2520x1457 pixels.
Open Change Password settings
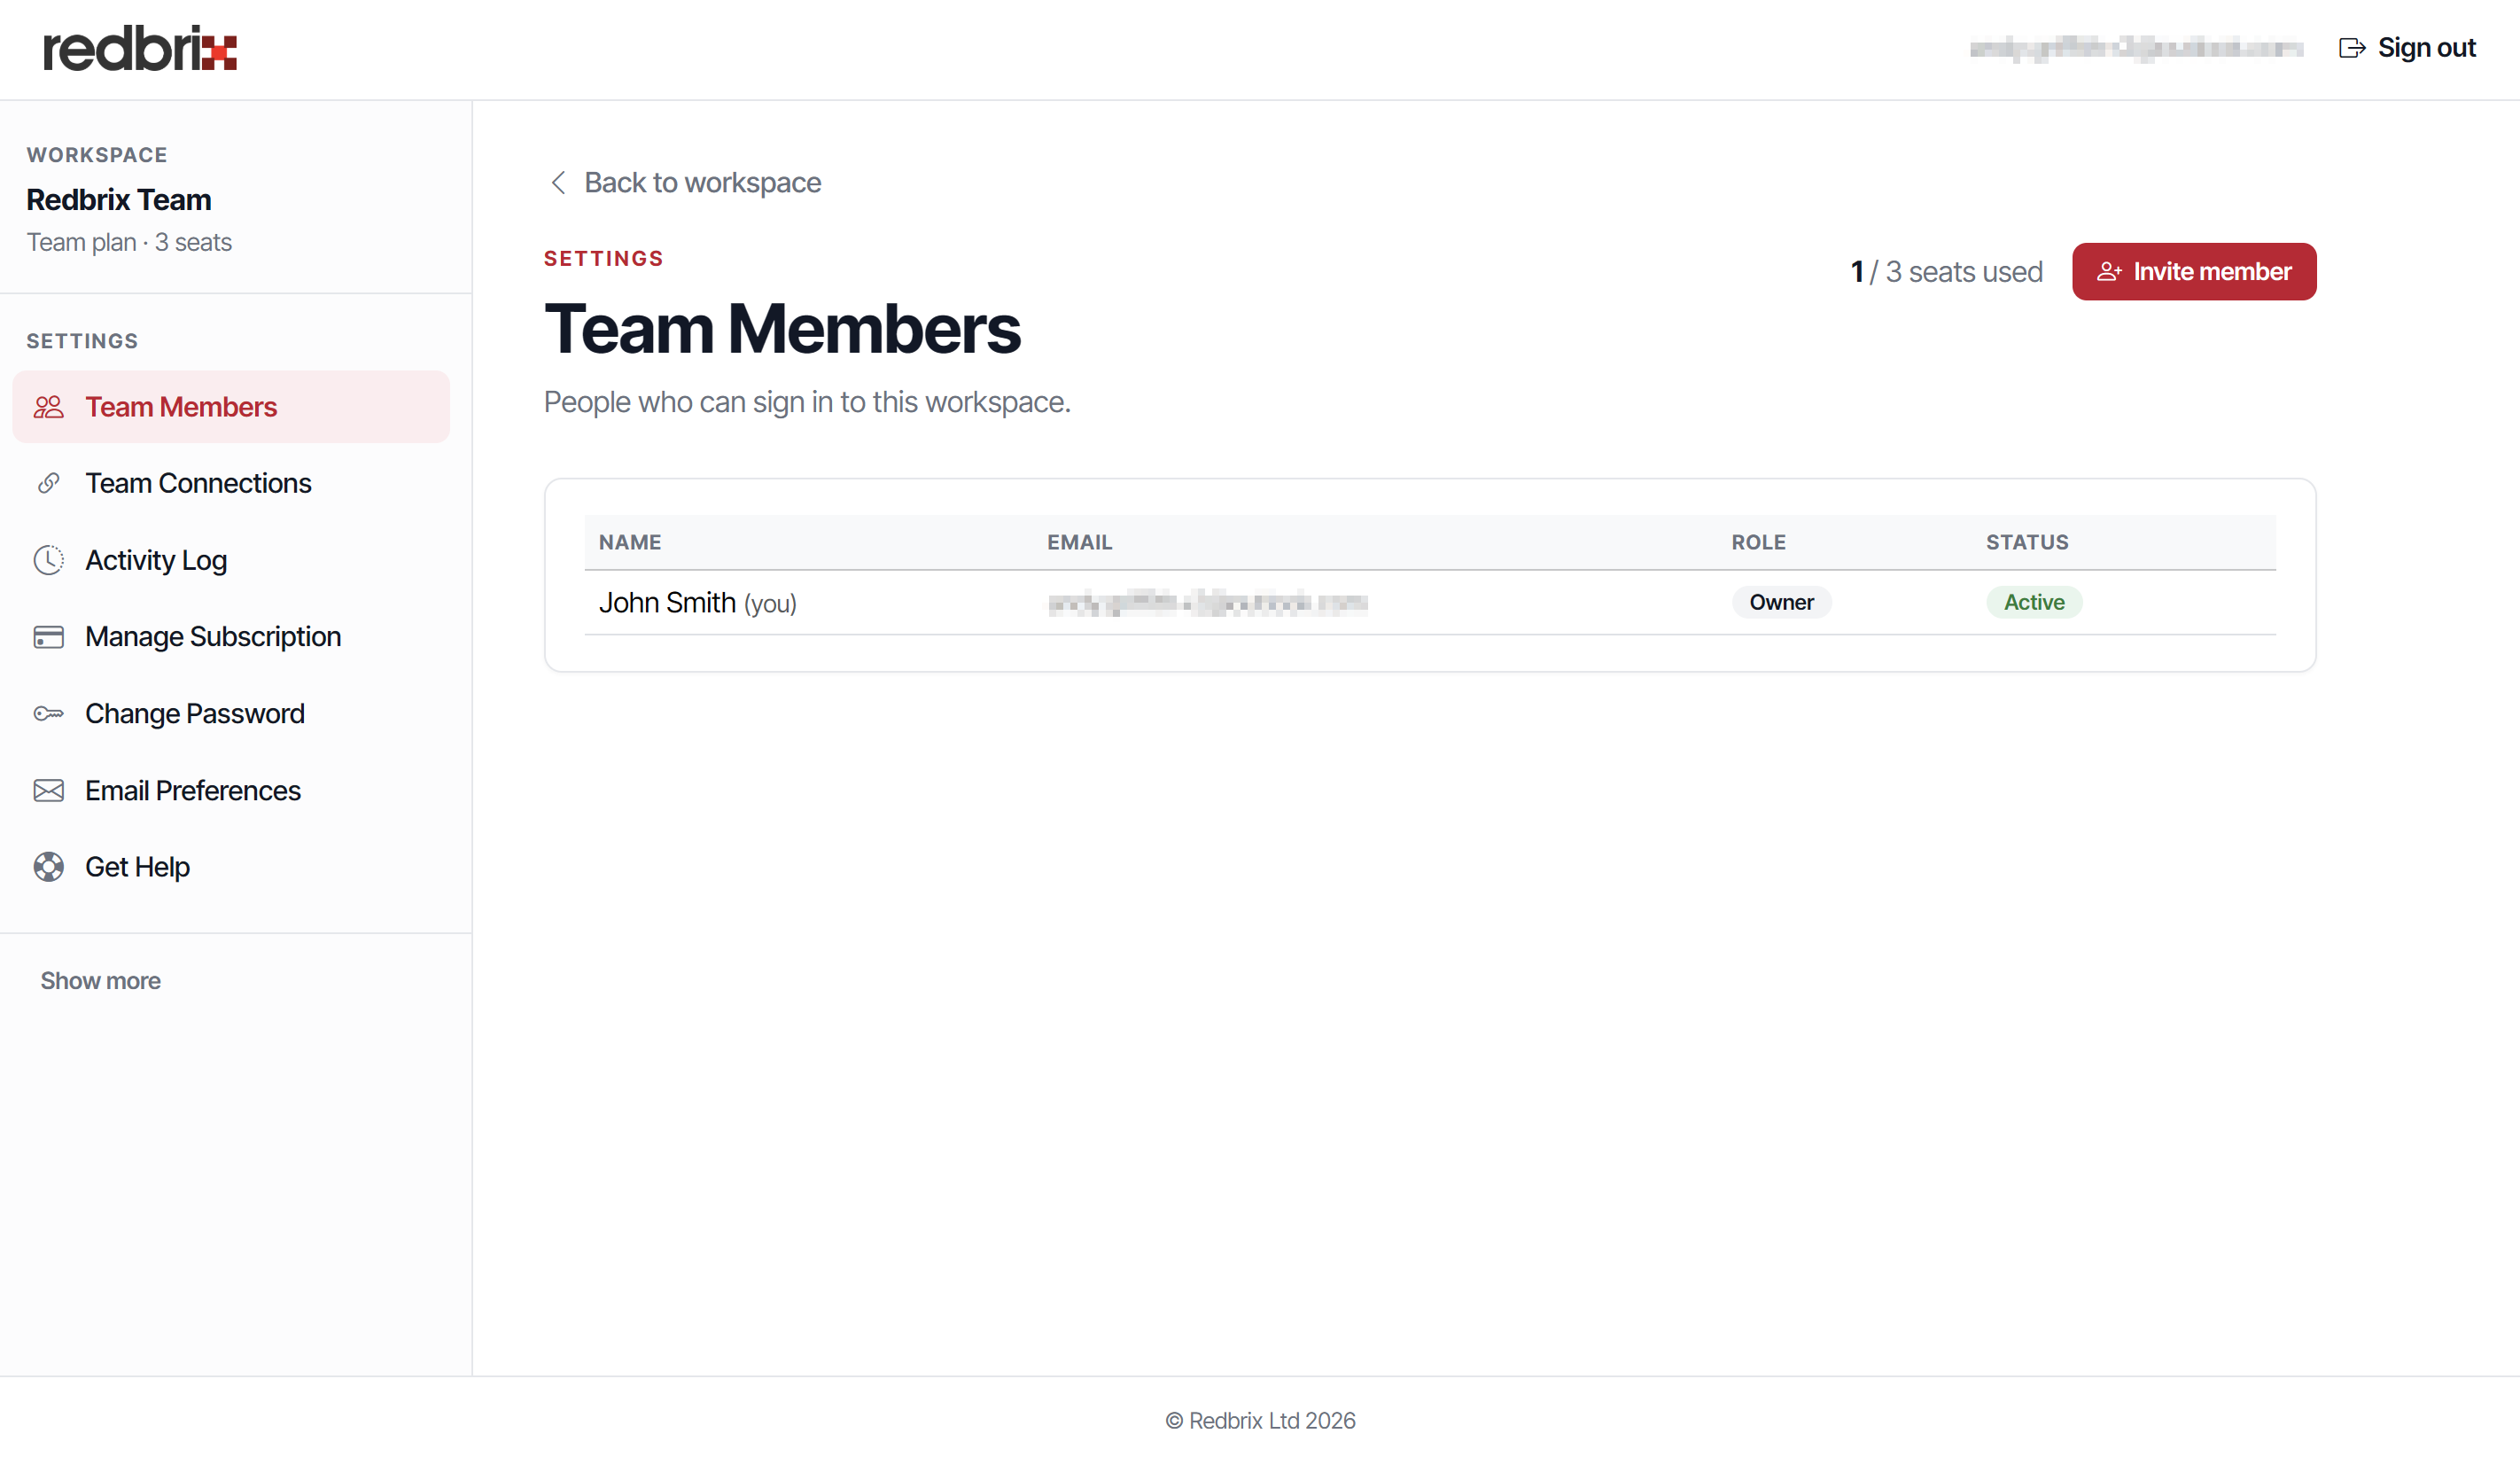(231, 714)
